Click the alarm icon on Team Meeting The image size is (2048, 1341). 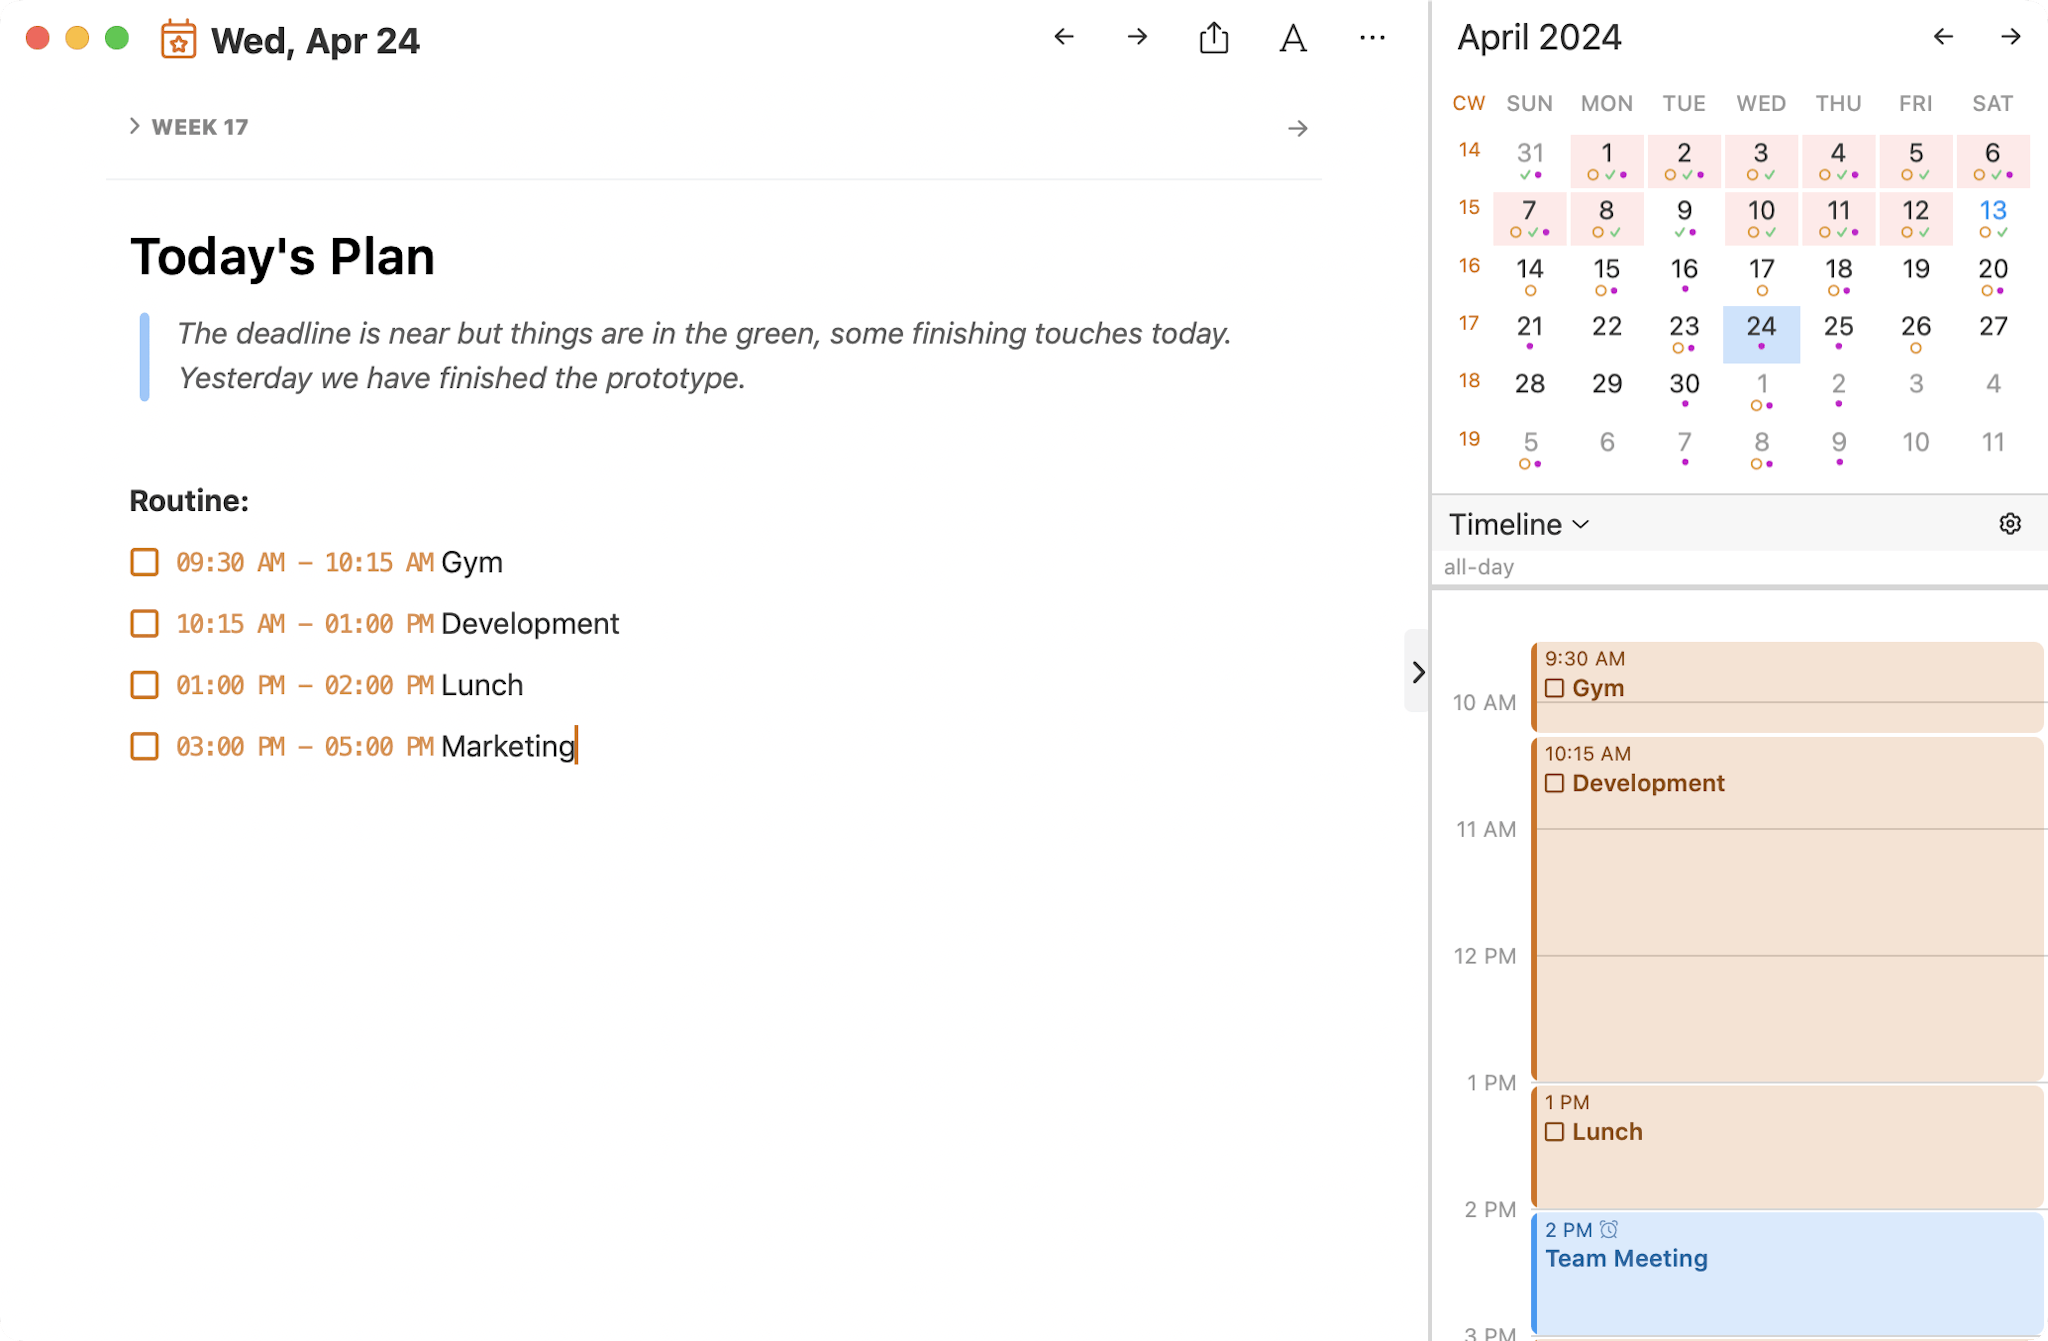point(1609,1228)
